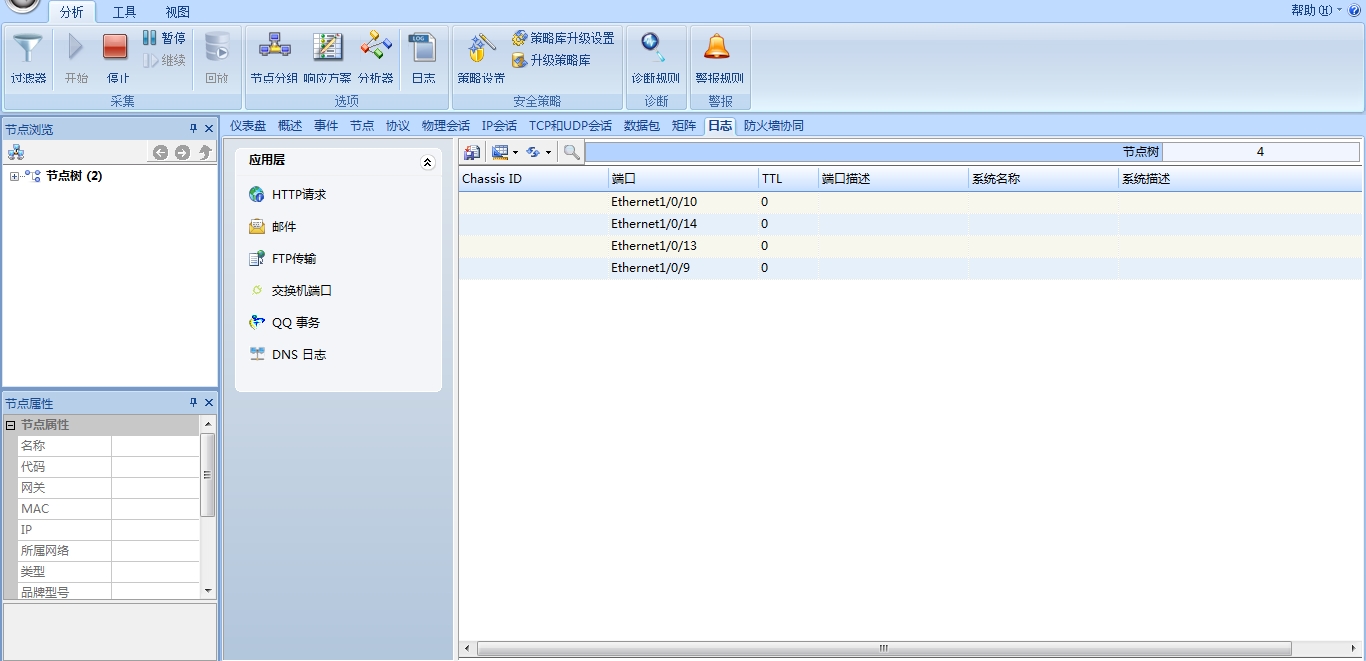
Task: Click the red 停止 stop button
Action: pos(116,58)
